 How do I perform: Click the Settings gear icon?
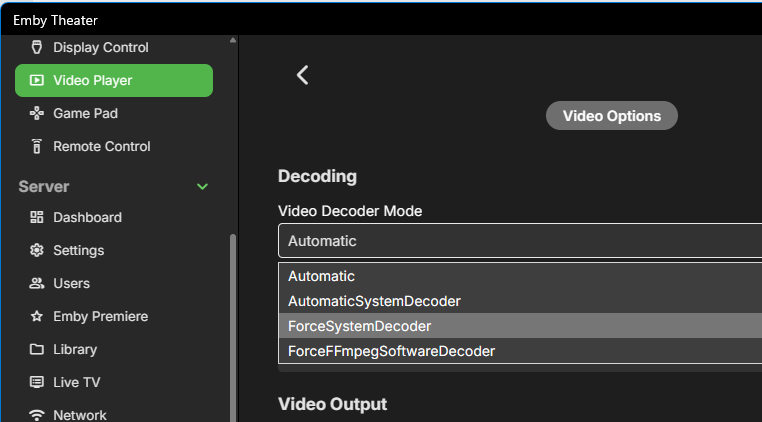pos(37,250)
